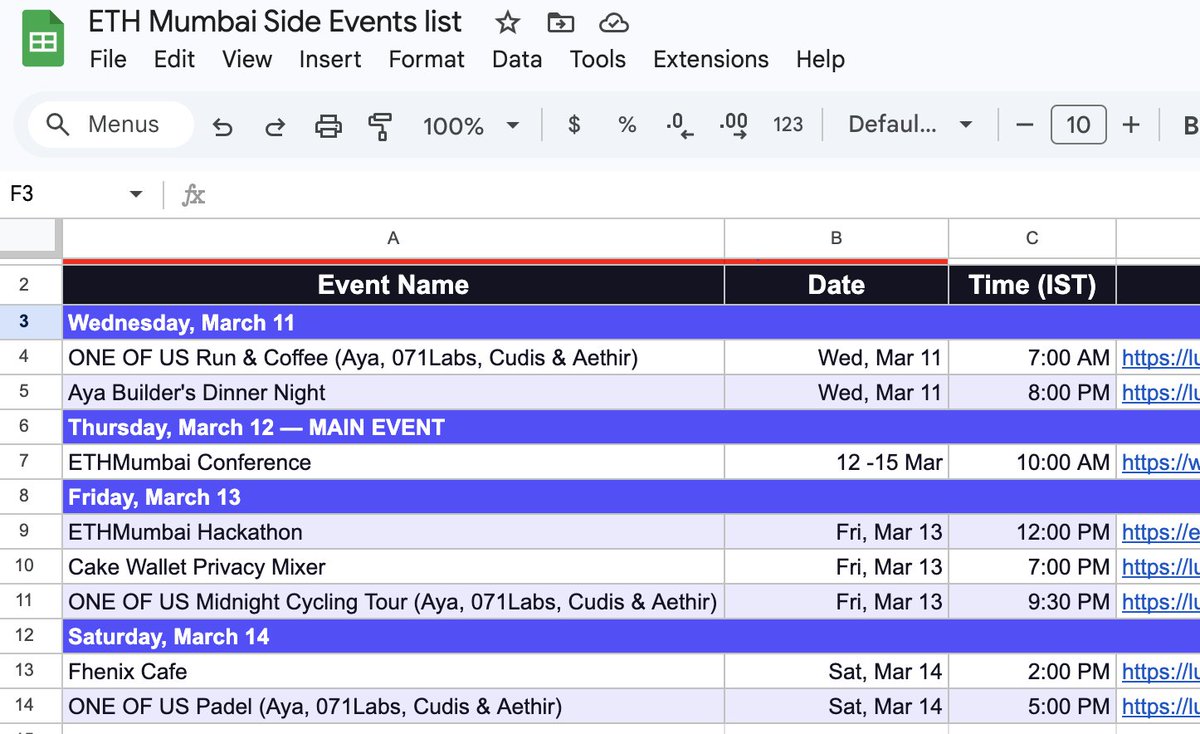Open the Default font dropdown
This screenshot has width=1200, height=734.
pos(910,125)
